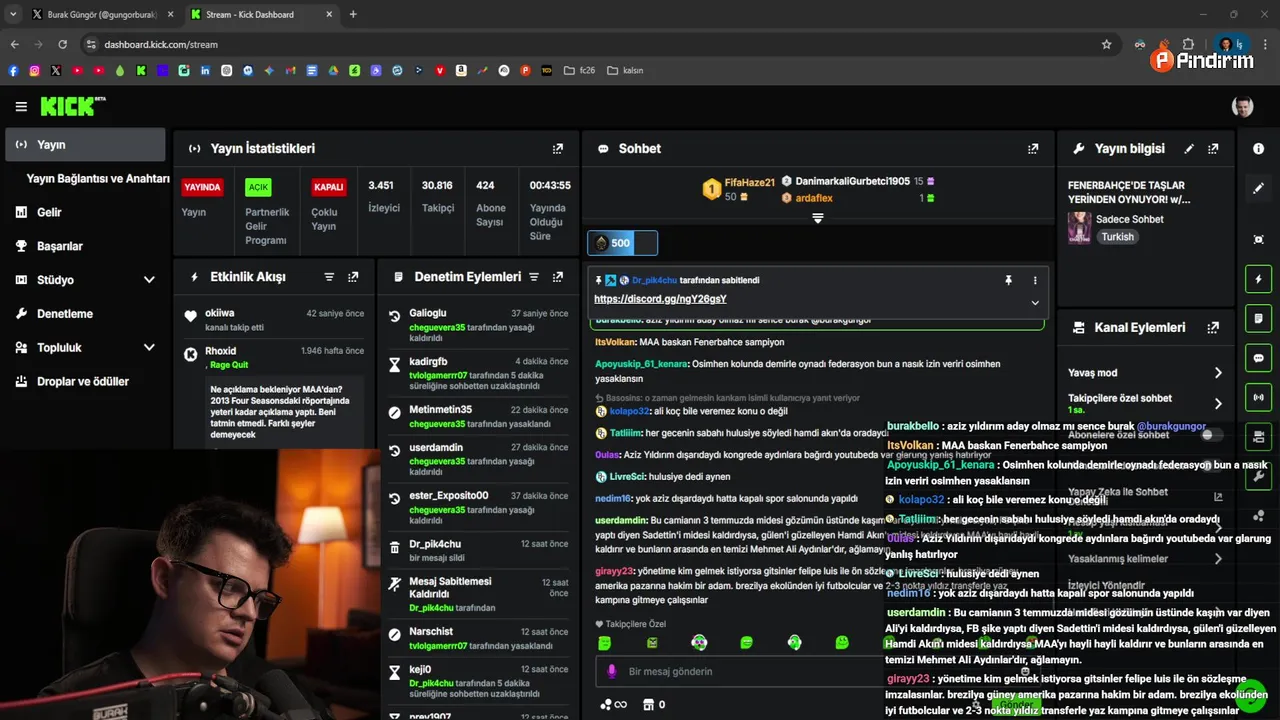Click the Turkish language tag

pos(1118,237)
